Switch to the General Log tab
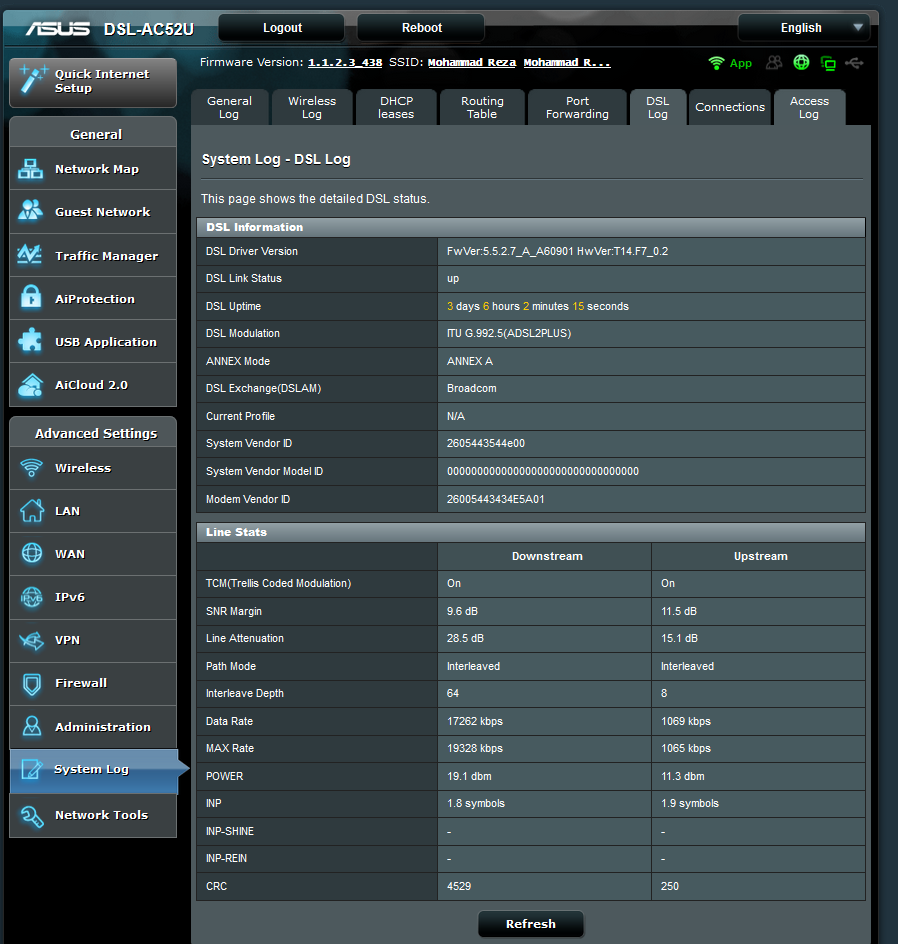The width and height of the screenshot is (898, 944). coord(229,107)
